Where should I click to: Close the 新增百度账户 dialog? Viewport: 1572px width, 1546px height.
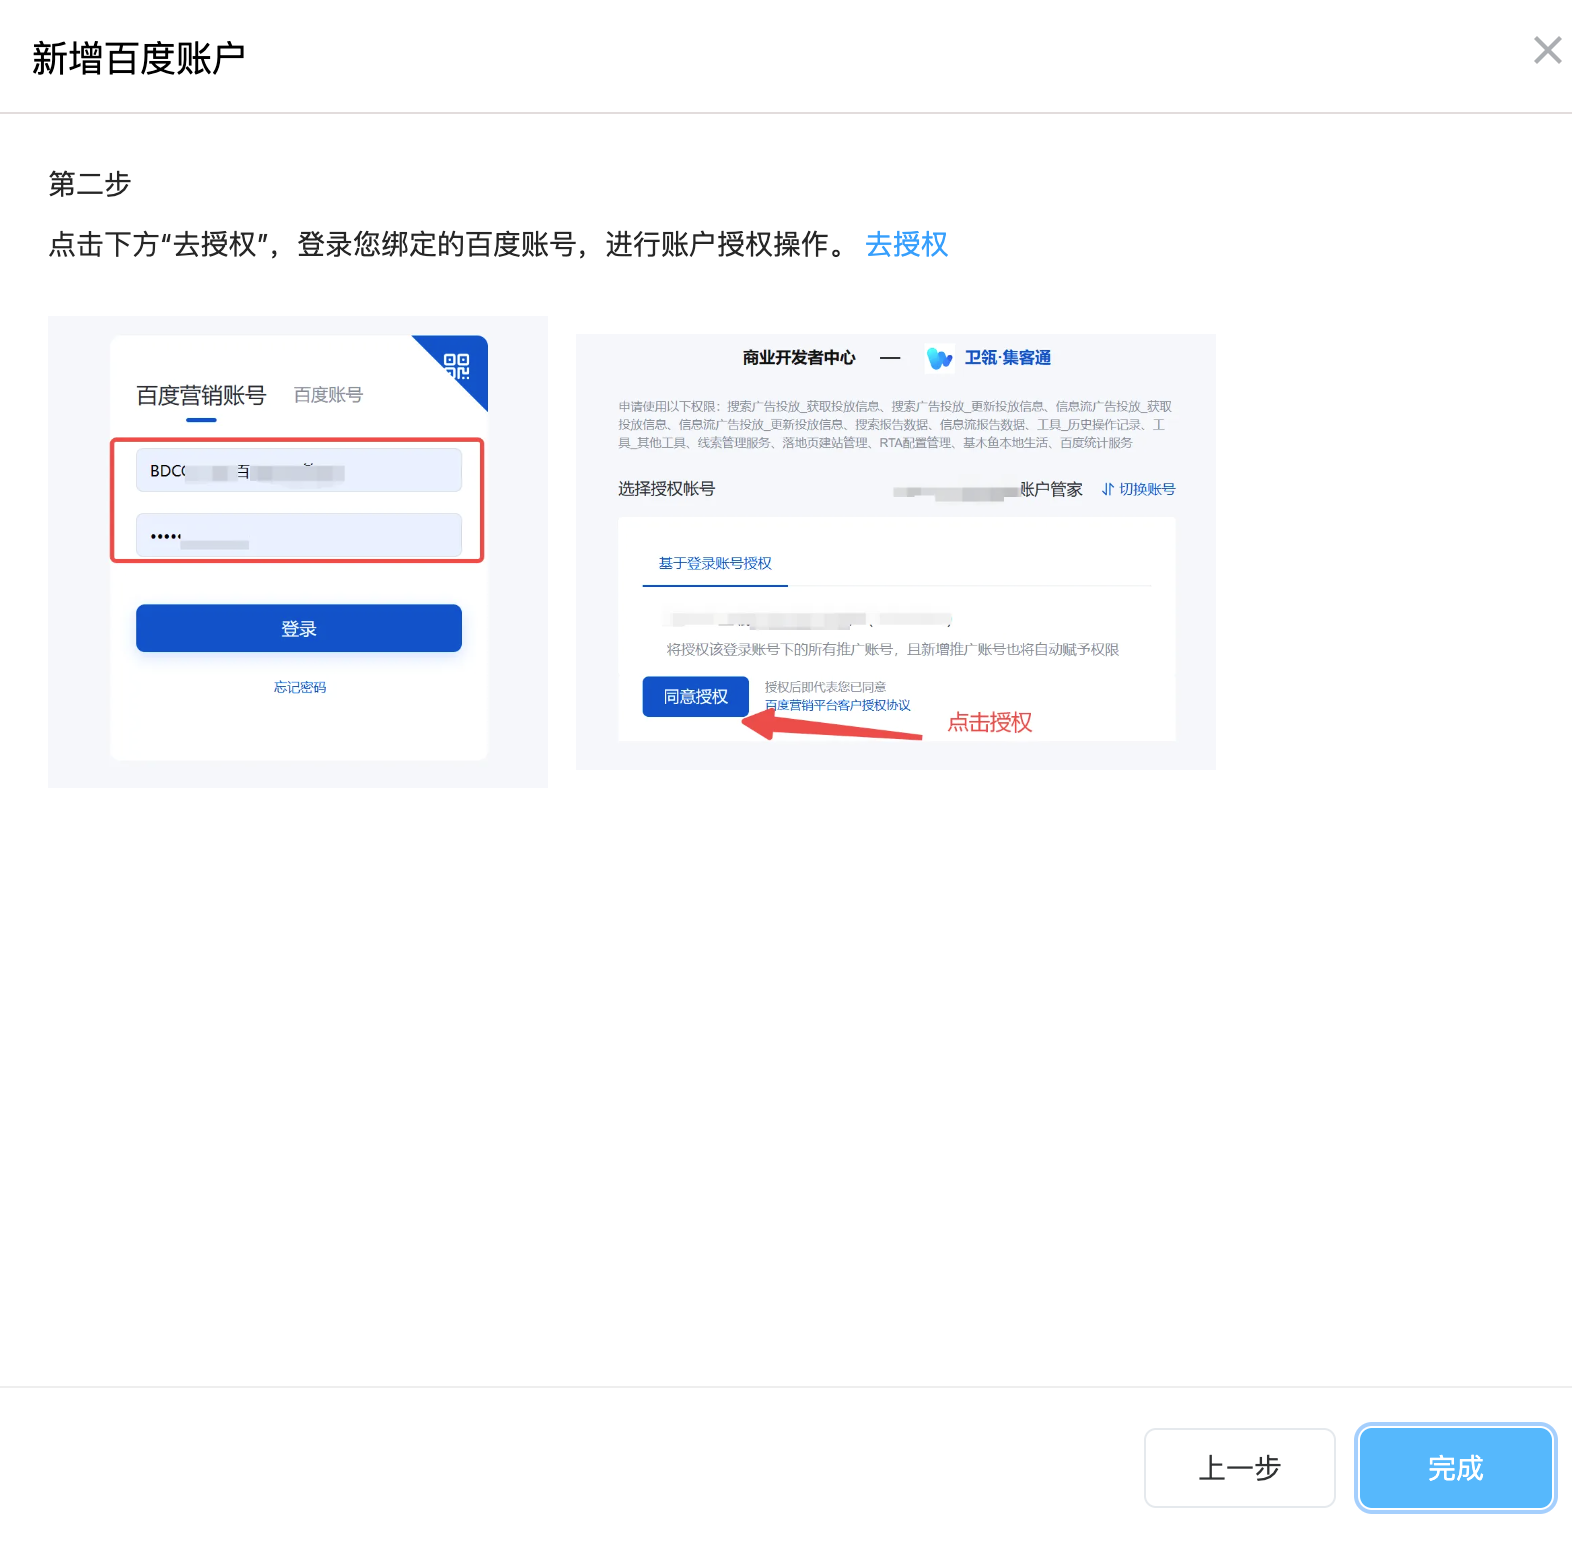click(1547, 50)
